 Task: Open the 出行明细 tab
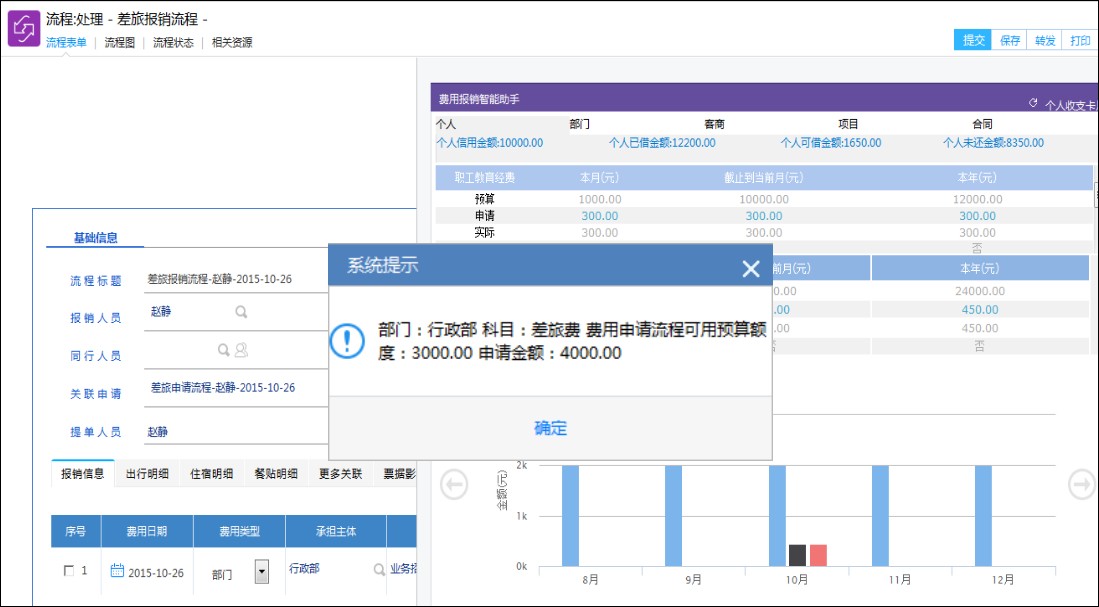147,474
